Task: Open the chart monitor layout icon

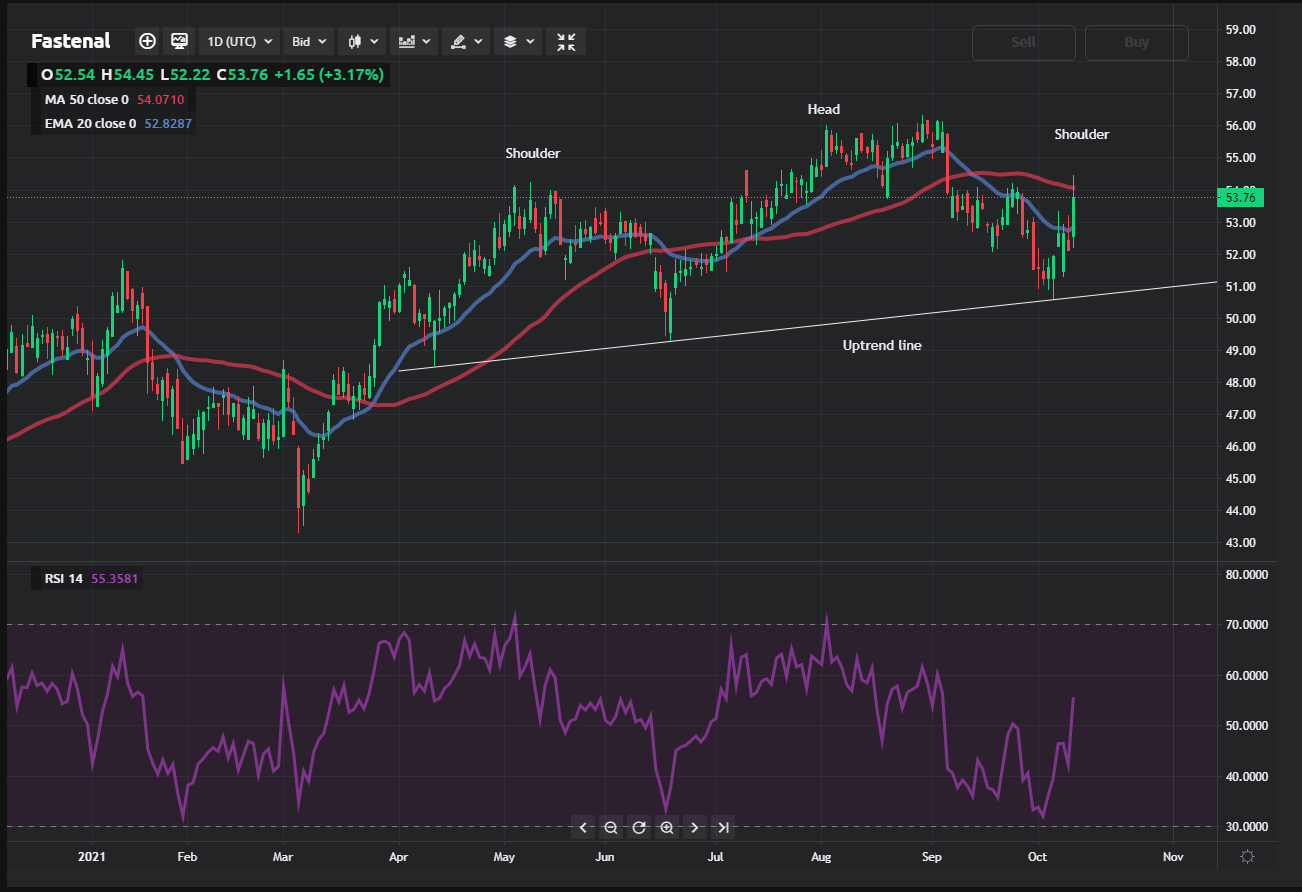Action: pos(180,42)
